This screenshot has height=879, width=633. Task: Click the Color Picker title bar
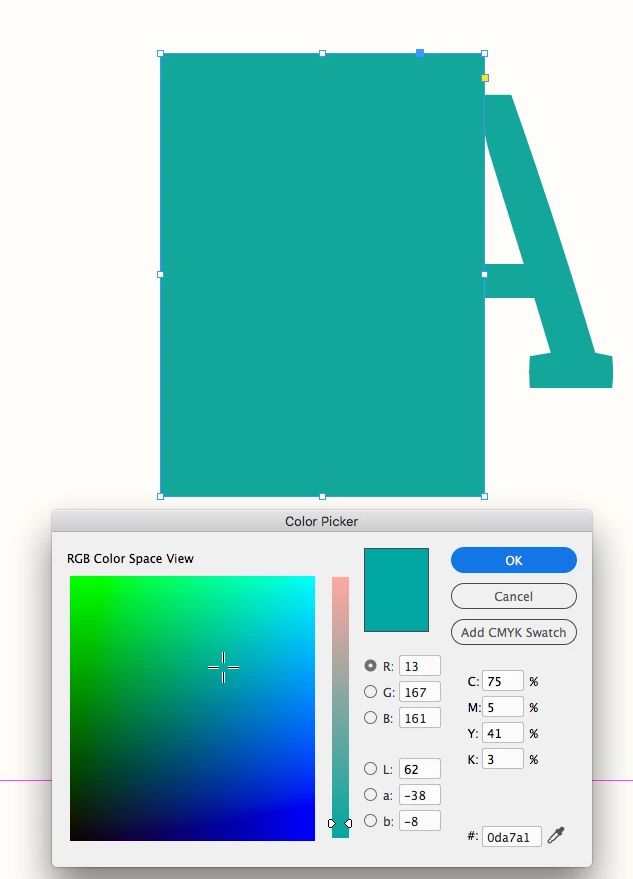pyautogui.click(x=322, y=521)
